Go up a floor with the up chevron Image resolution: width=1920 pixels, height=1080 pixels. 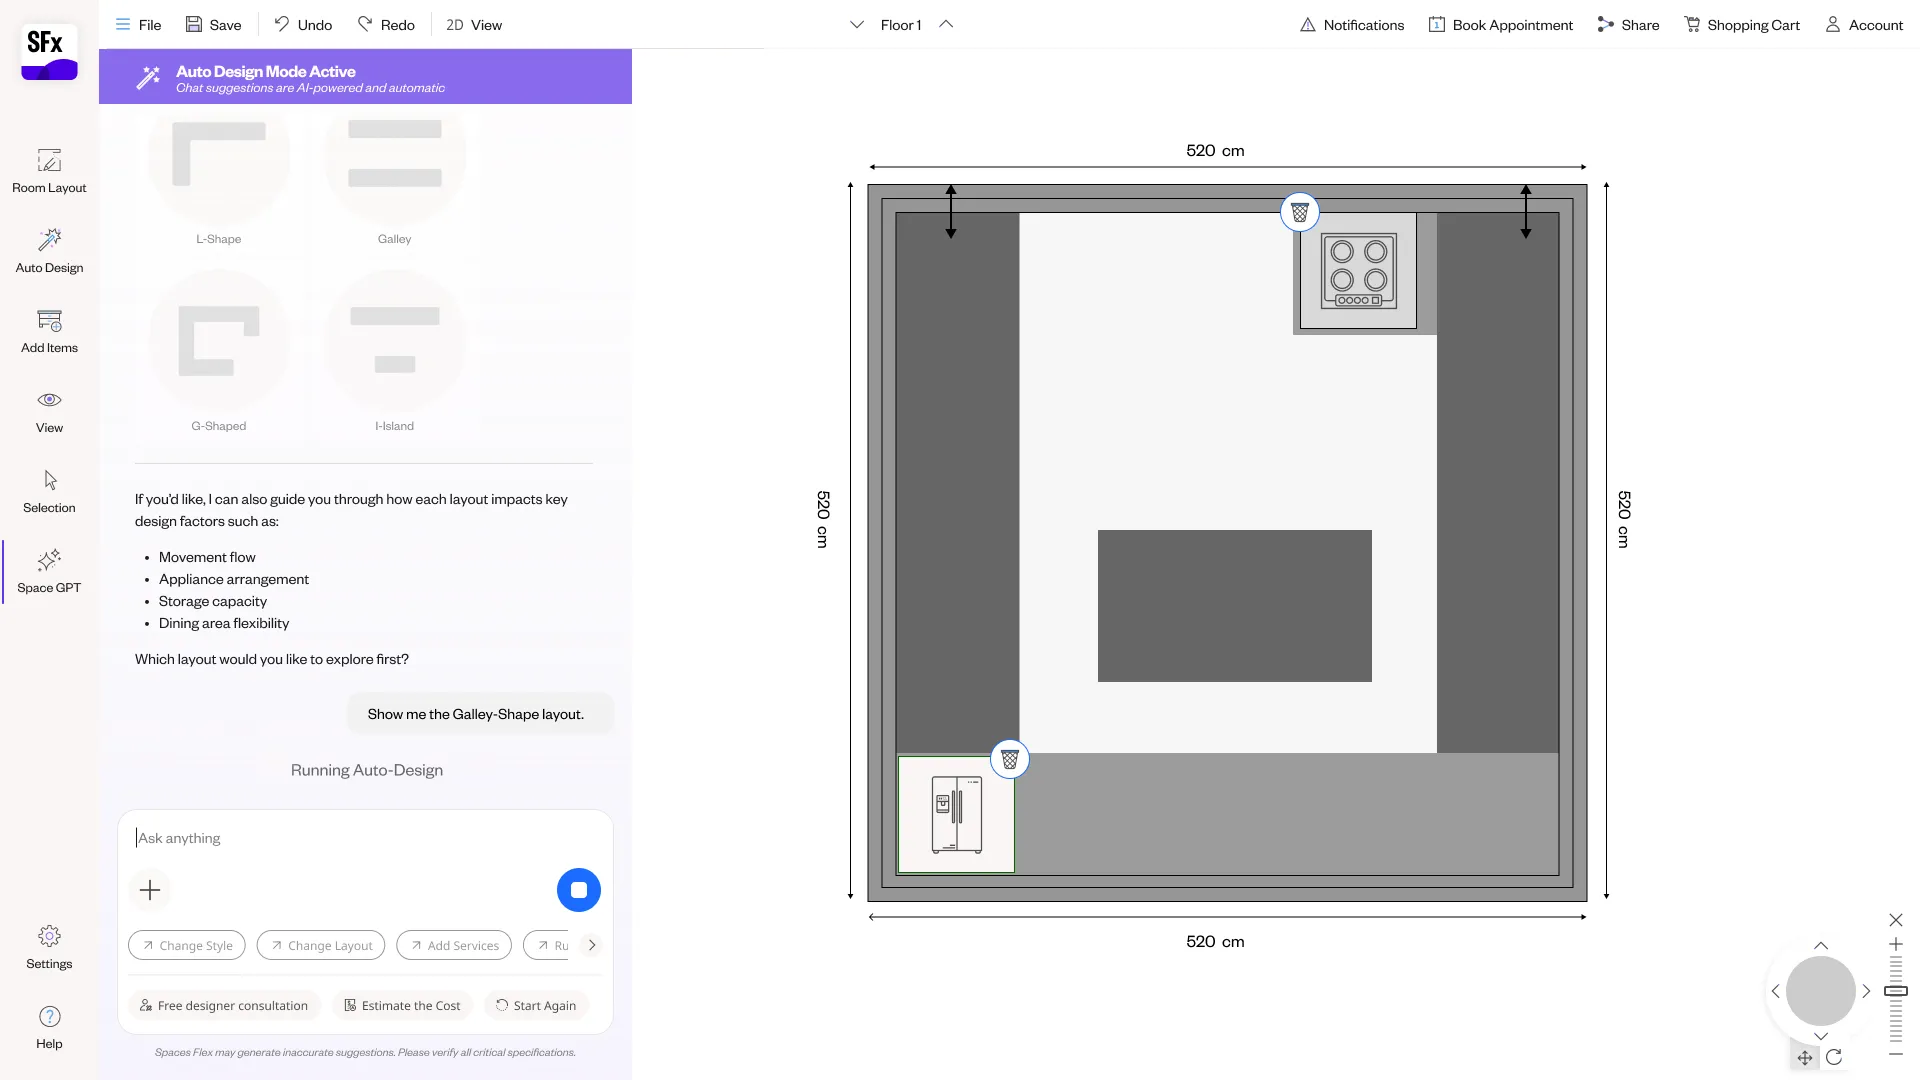click(946, 25)
